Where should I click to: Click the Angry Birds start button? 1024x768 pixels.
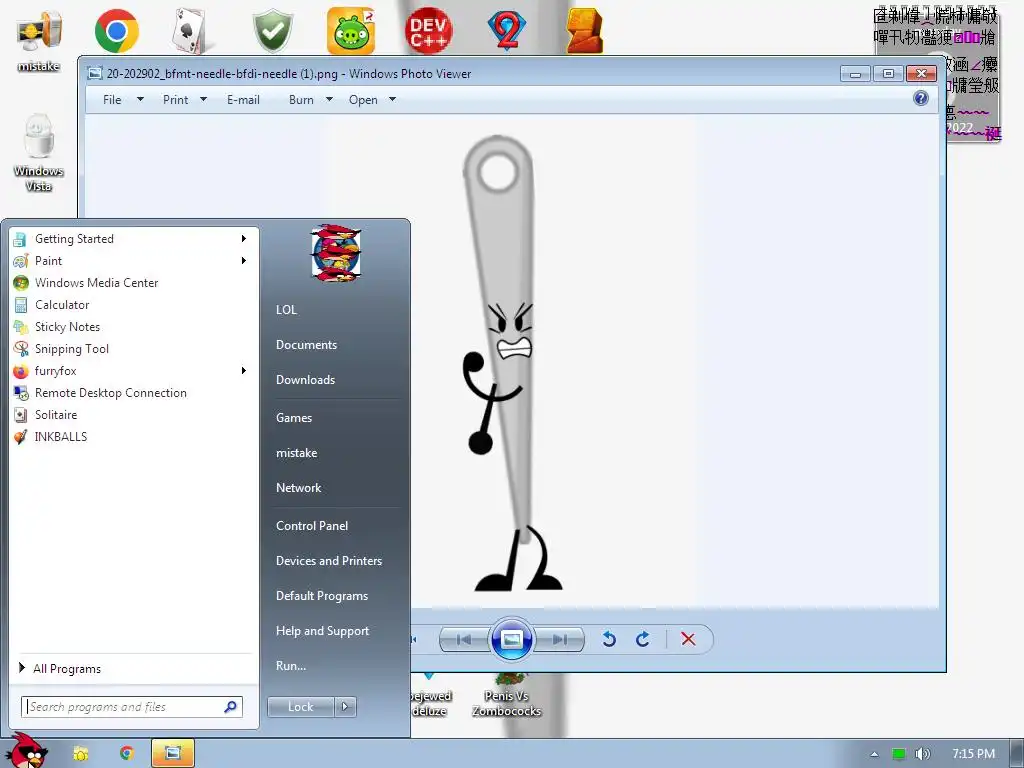(25, 751)
